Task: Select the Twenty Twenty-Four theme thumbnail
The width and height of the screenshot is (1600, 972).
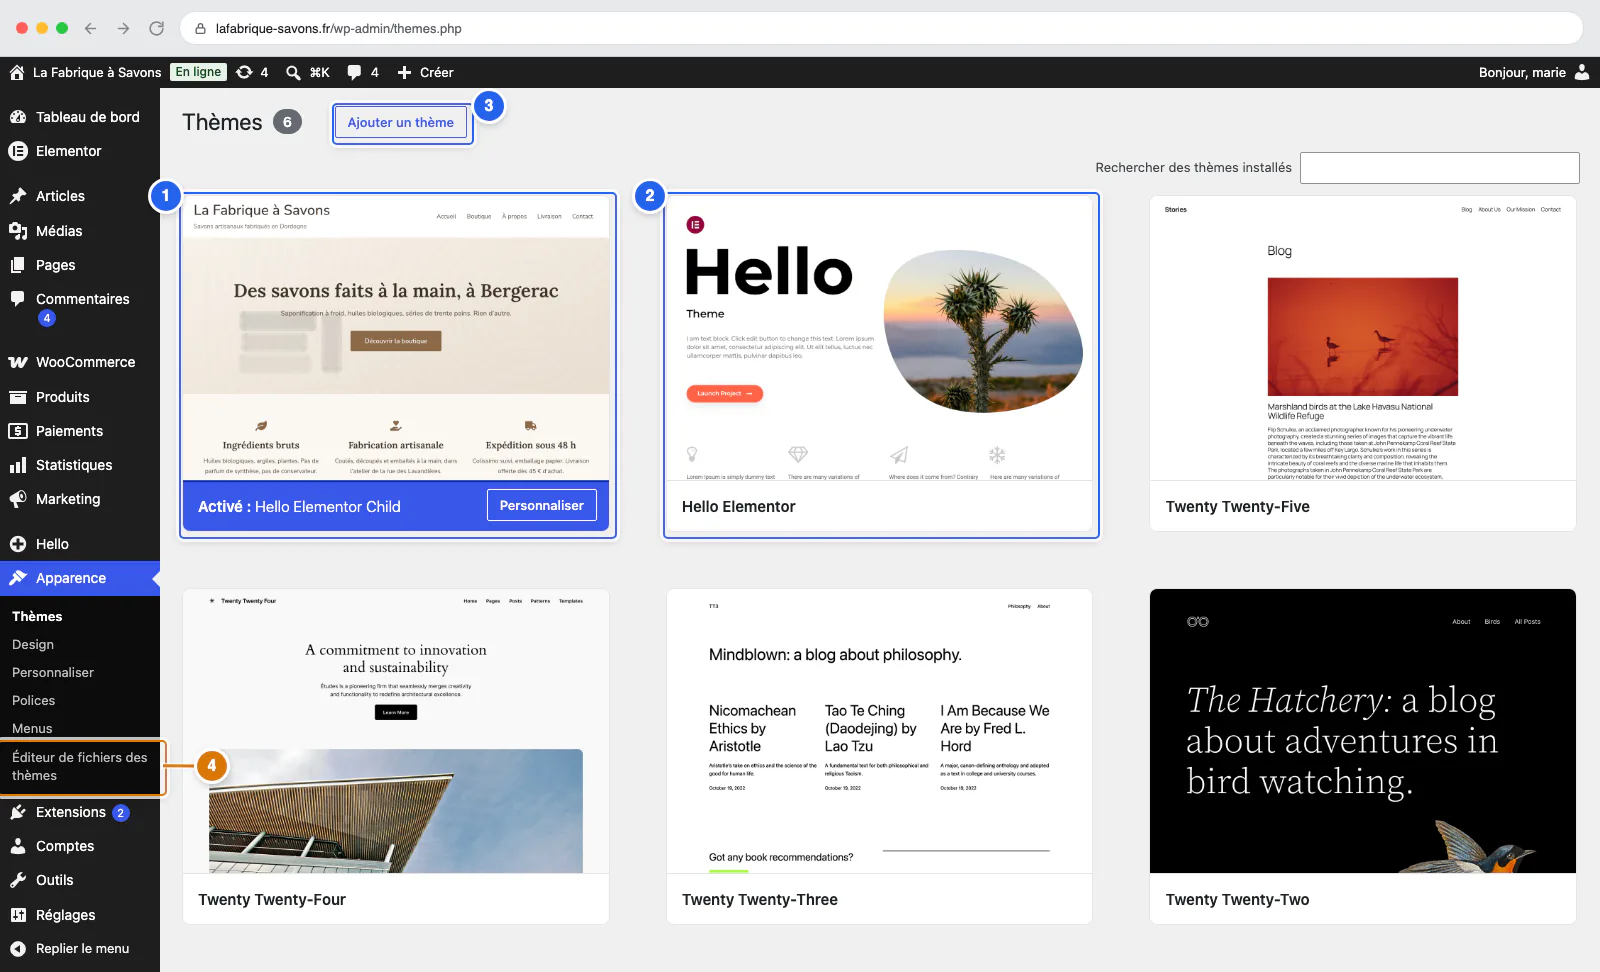Action: tap(396, 731)
